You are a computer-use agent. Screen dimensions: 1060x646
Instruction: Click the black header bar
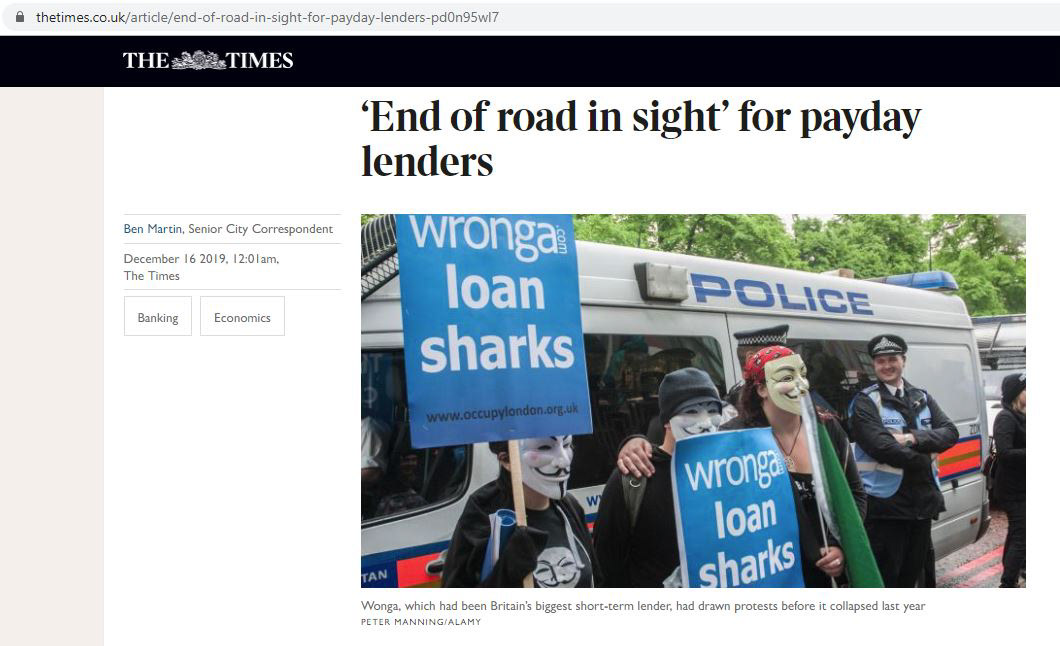pos(530,61)
